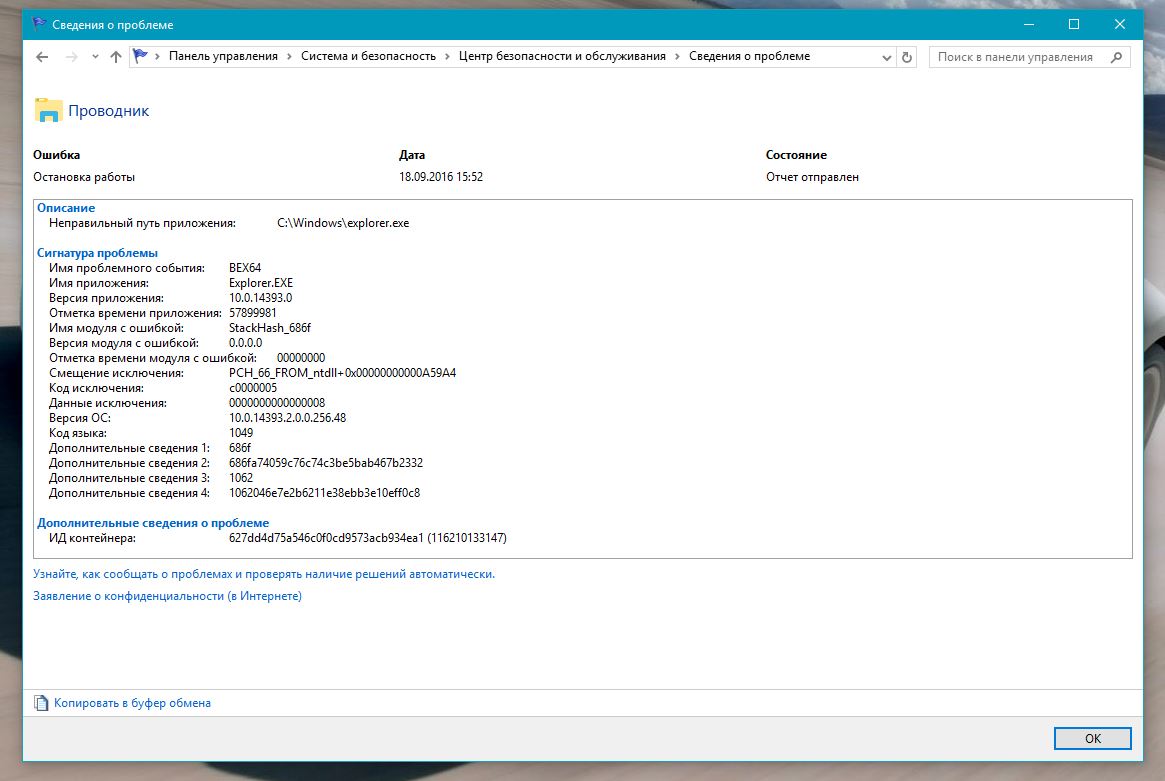Select PCH_66_FROM_ntdll offset value
The image size is (1165, 781).
point(343,373)
